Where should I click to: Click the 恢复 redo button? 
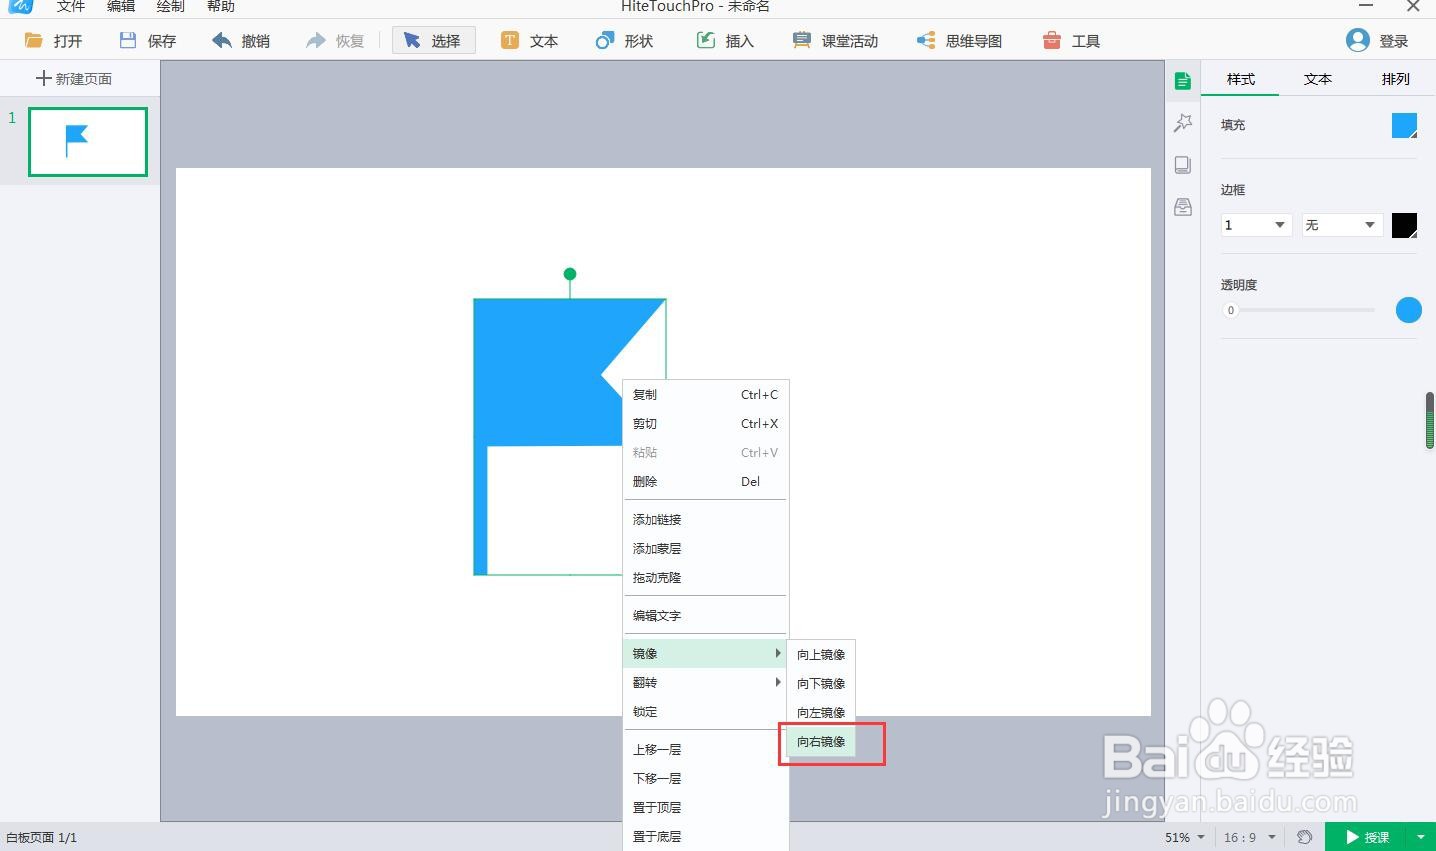(336, 40)
